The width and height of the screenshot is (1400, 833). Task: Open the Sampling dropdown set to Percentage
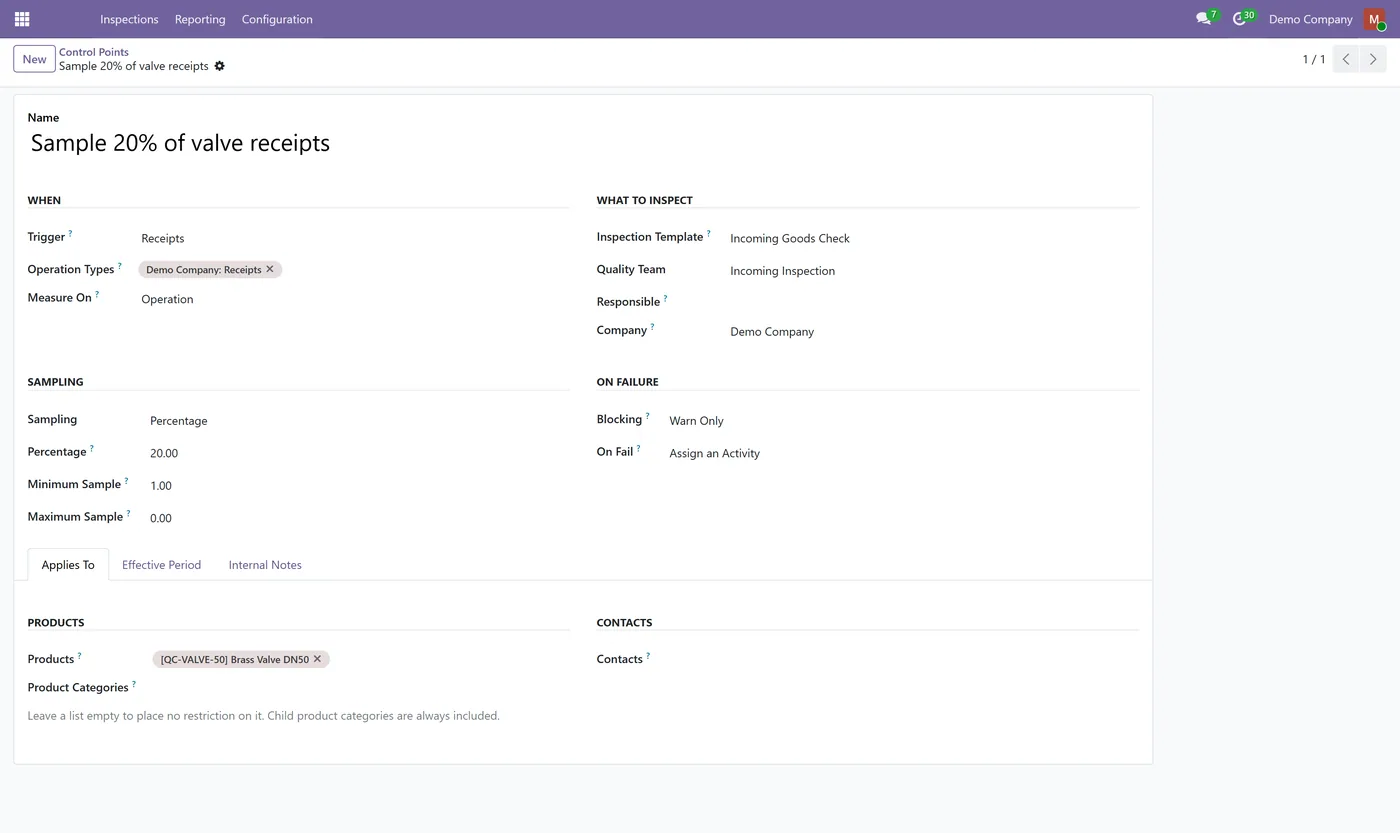coord(359,421)
